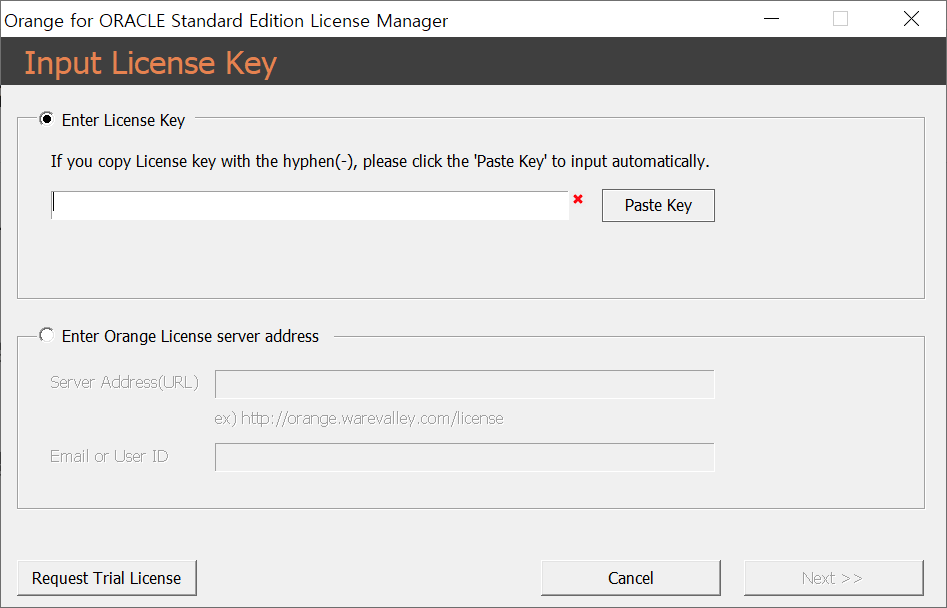Click the Cancel button
Image resolution: width=947 pixels, height=608 pixels.
coord(631,578)
